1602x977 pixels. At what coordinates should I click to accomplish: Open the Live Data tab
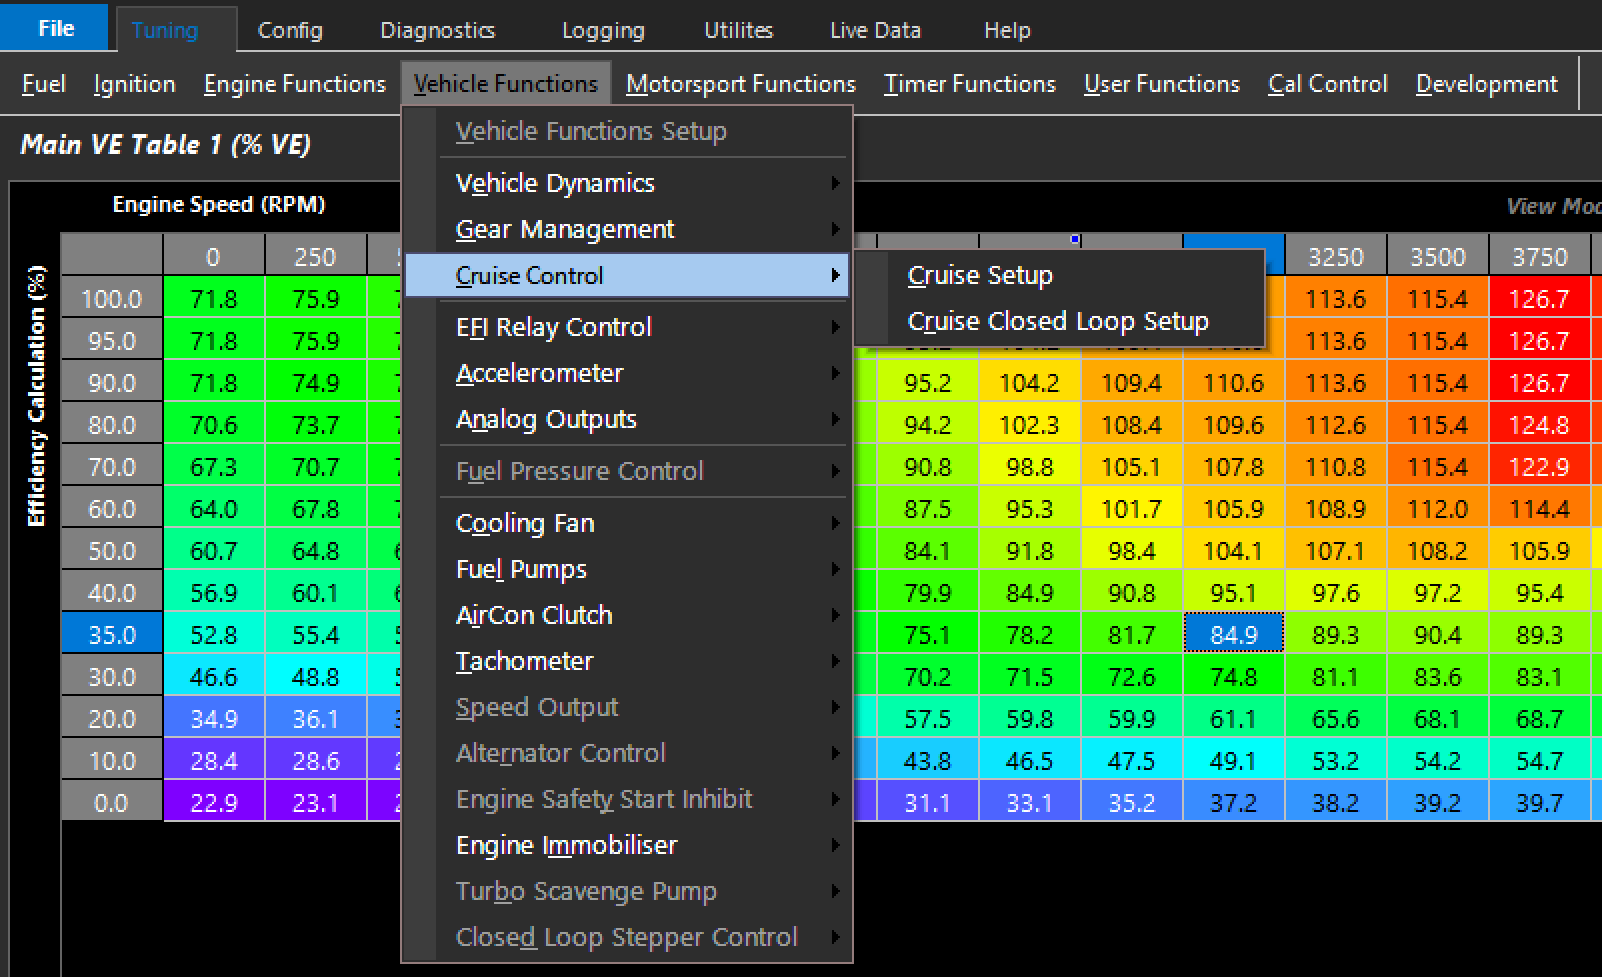coord(875,30)
